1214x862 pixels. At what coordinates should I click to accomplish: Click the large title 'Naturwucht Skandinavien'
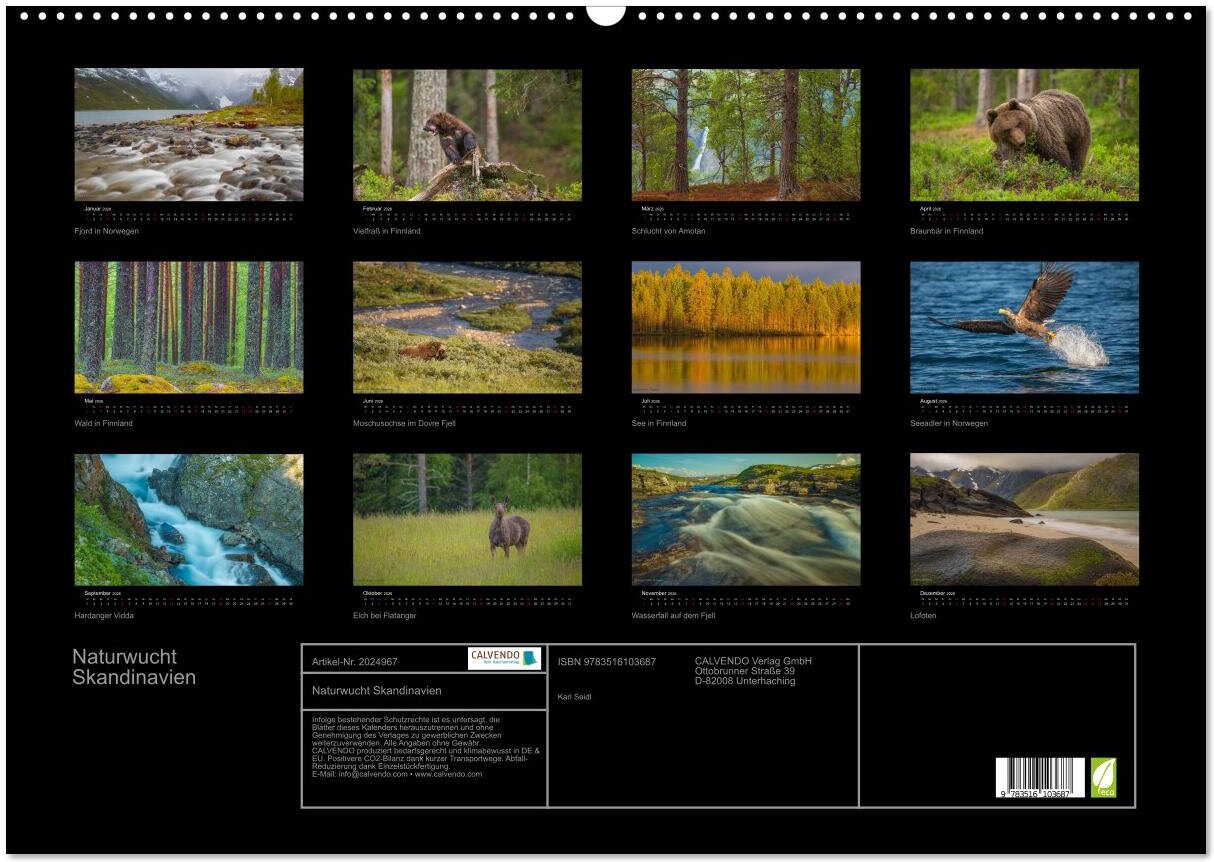click(134, 667)
